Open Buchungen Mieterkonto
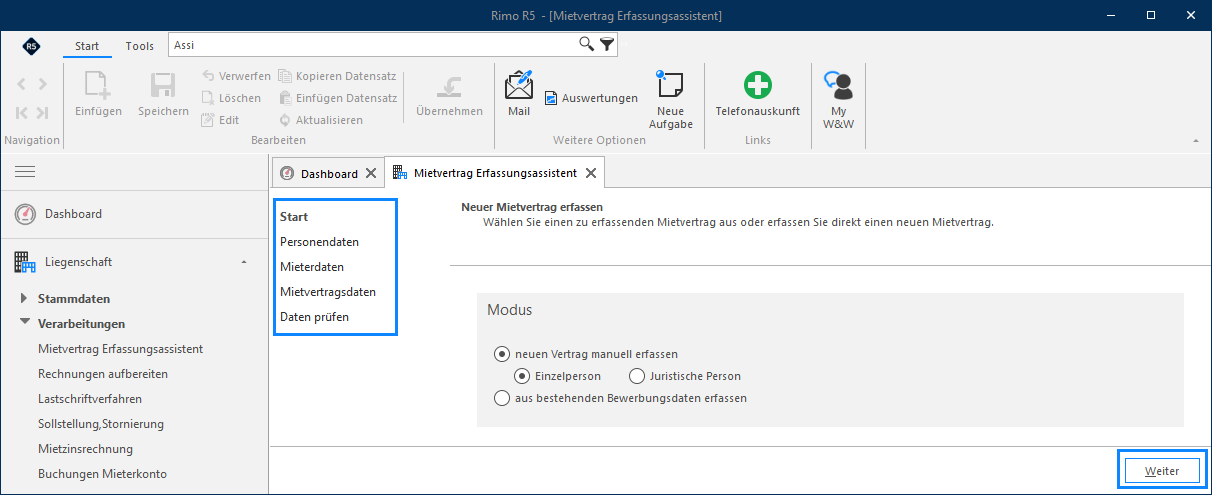Viewport: 1212px width, 495px height. tap(102, 474)
